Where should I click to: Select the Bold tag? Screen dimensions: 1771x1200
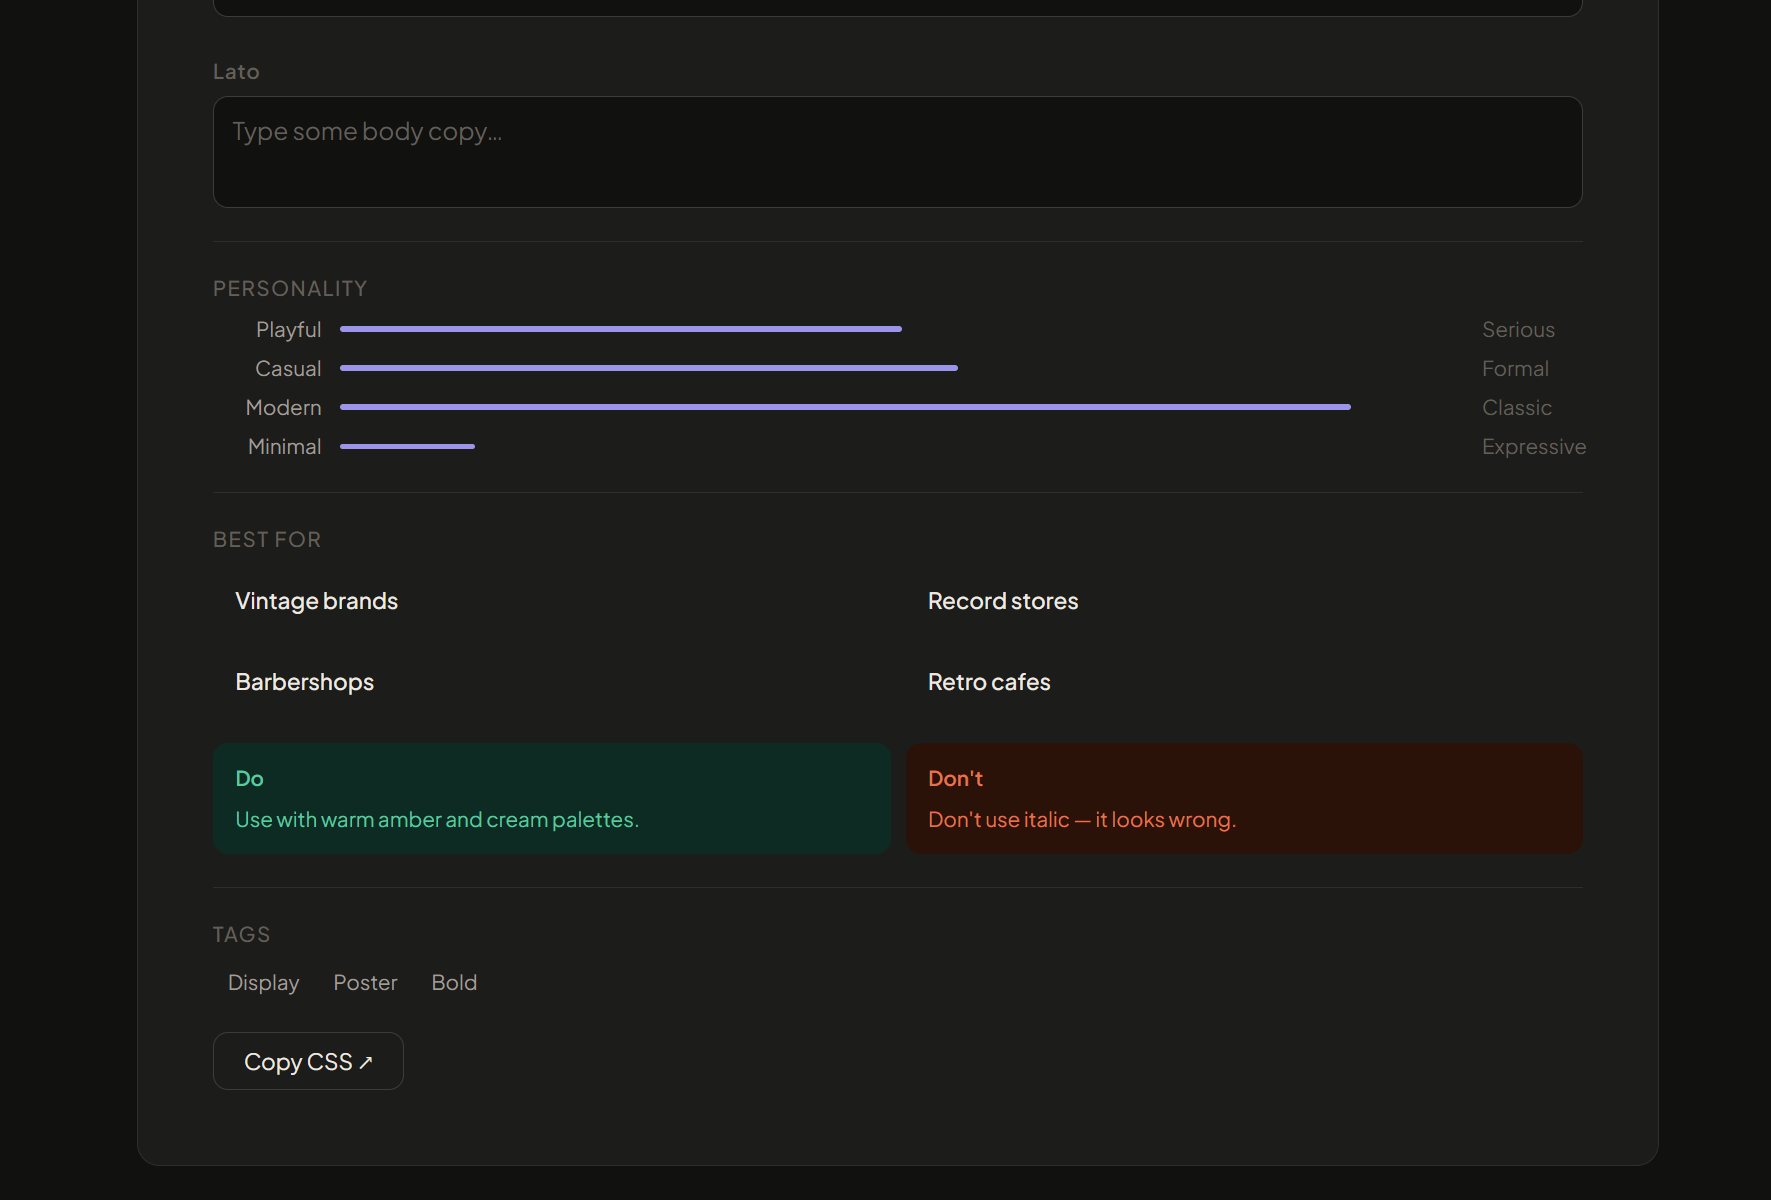(x=454, y=982)
